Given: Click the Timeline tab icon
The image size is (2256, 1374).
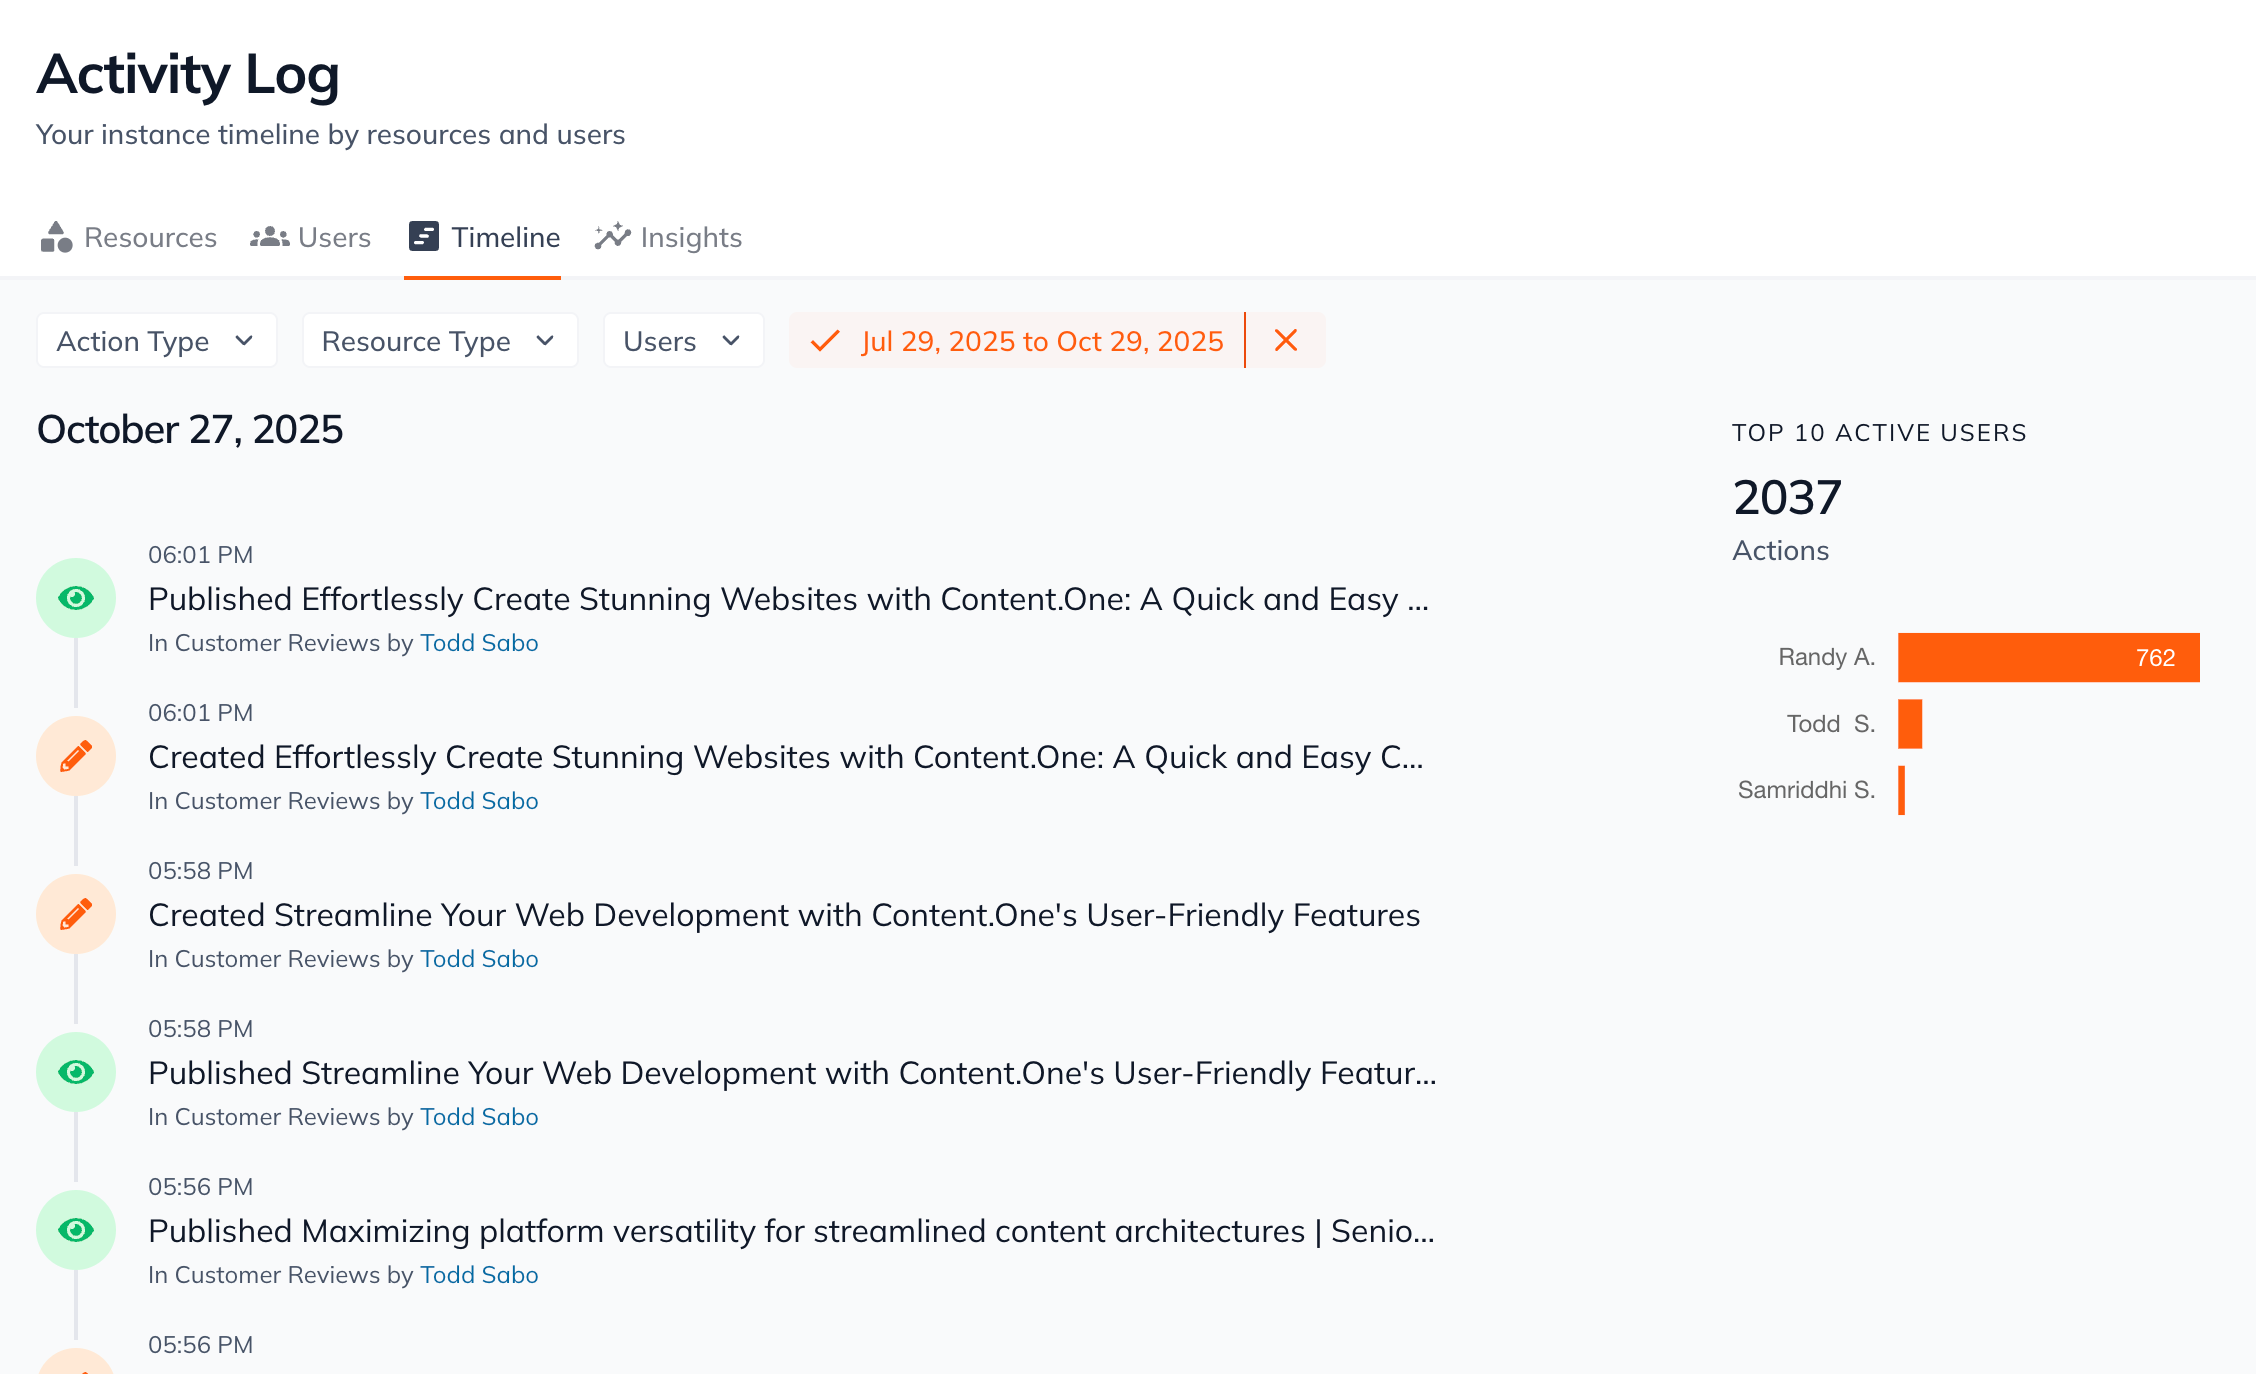Looking at the screenshot, I should pyautogui.click(x=424, y=237).
